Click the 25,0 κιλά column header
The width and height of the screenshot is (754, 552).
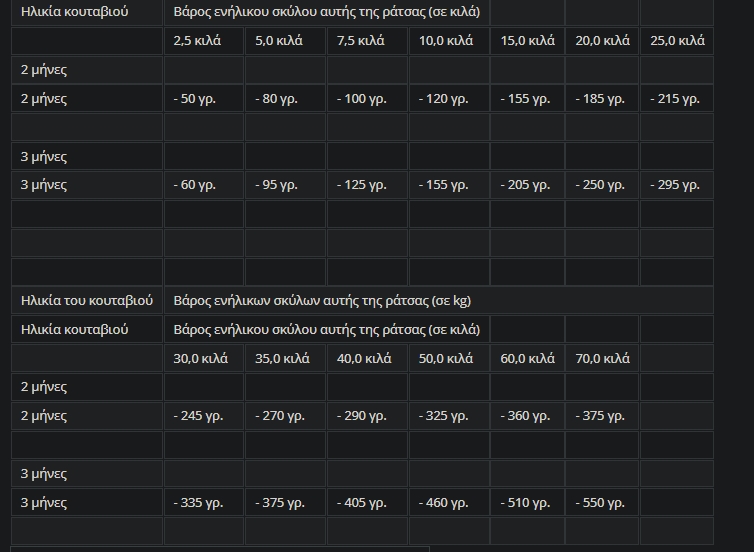click(x=677, y=41)
